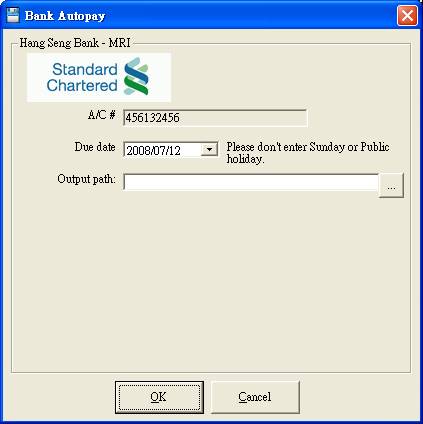Open the Due date calendar dropdown arrow

point(209,150)
